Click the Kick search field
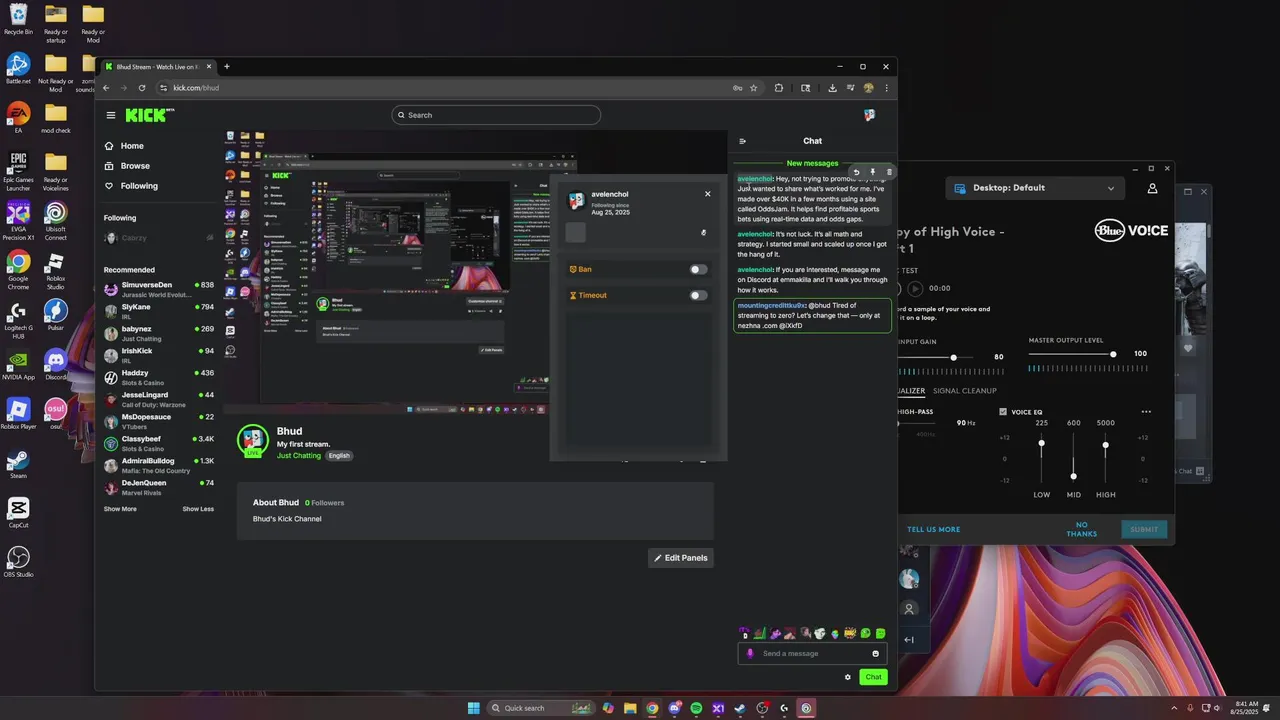1280x720 pixels. pos(496,115)
